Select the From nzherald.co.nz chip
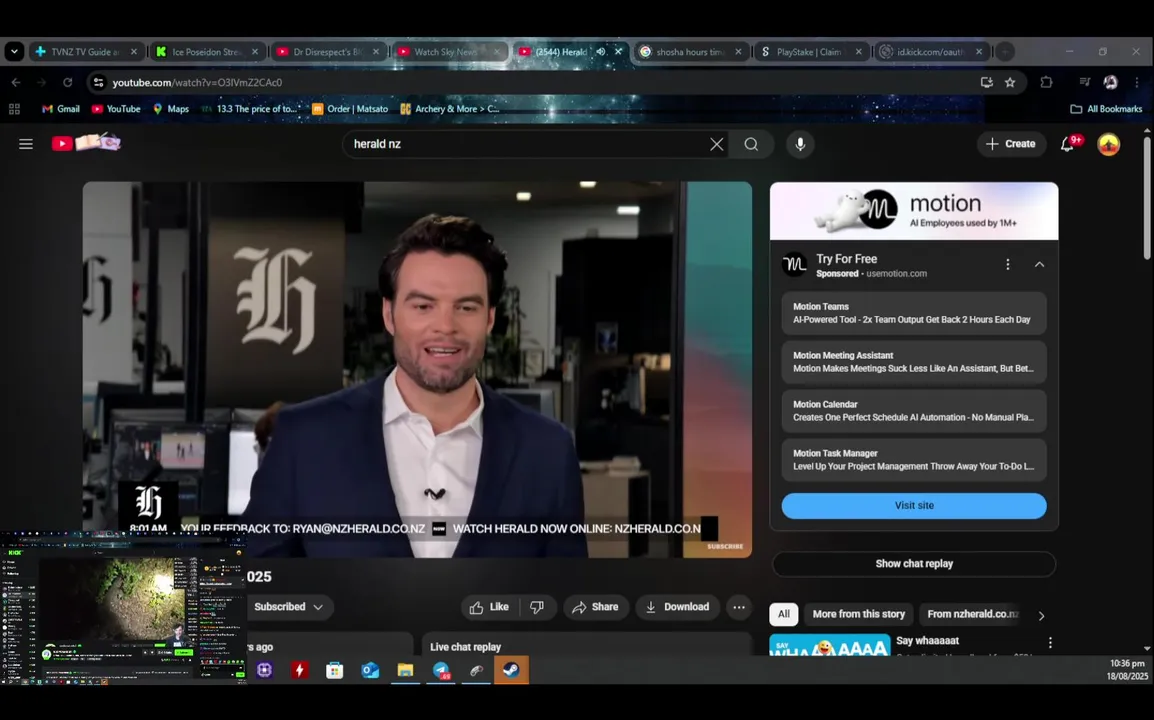This screenshot has width=1154, height=720. click(973, 614)
